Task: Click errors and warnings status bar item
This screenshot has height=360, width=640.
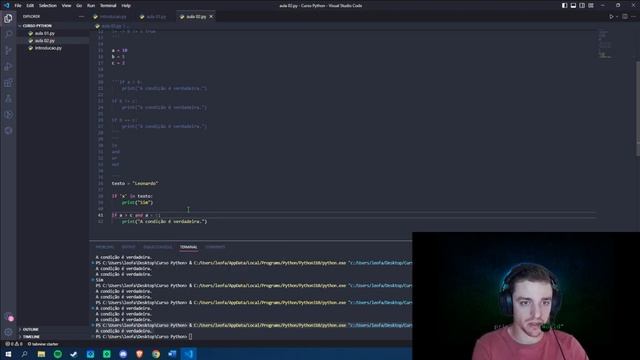Action: click(13, 344)
